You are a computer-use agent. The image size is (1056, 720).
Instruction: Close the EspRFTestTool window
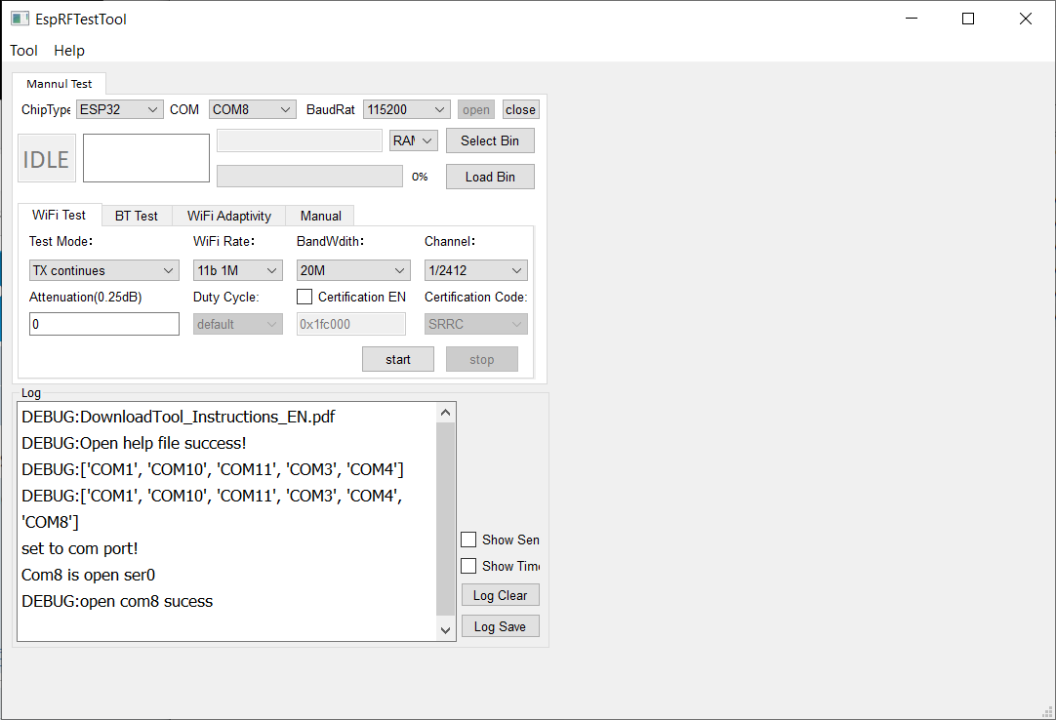click(x=1025, y=19)
